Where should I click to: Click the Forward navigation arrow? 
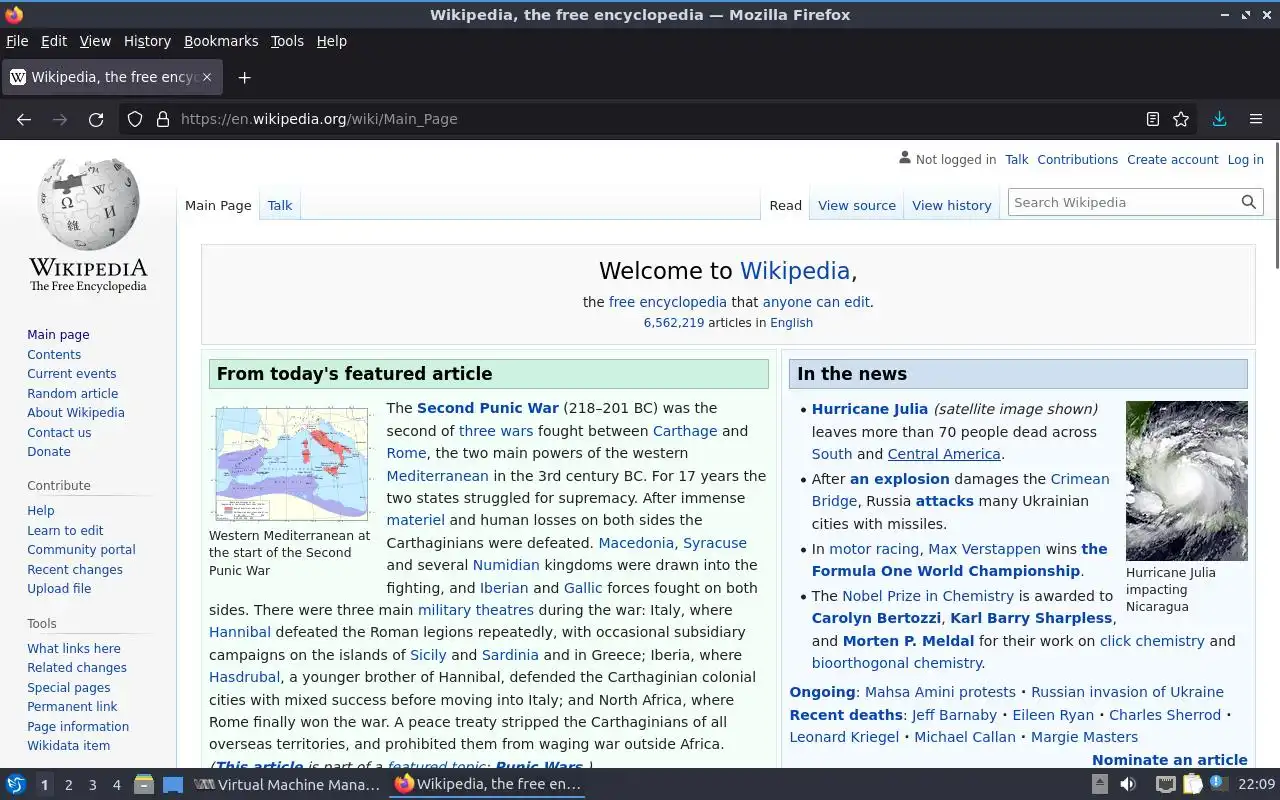click(x=60, y=119)
